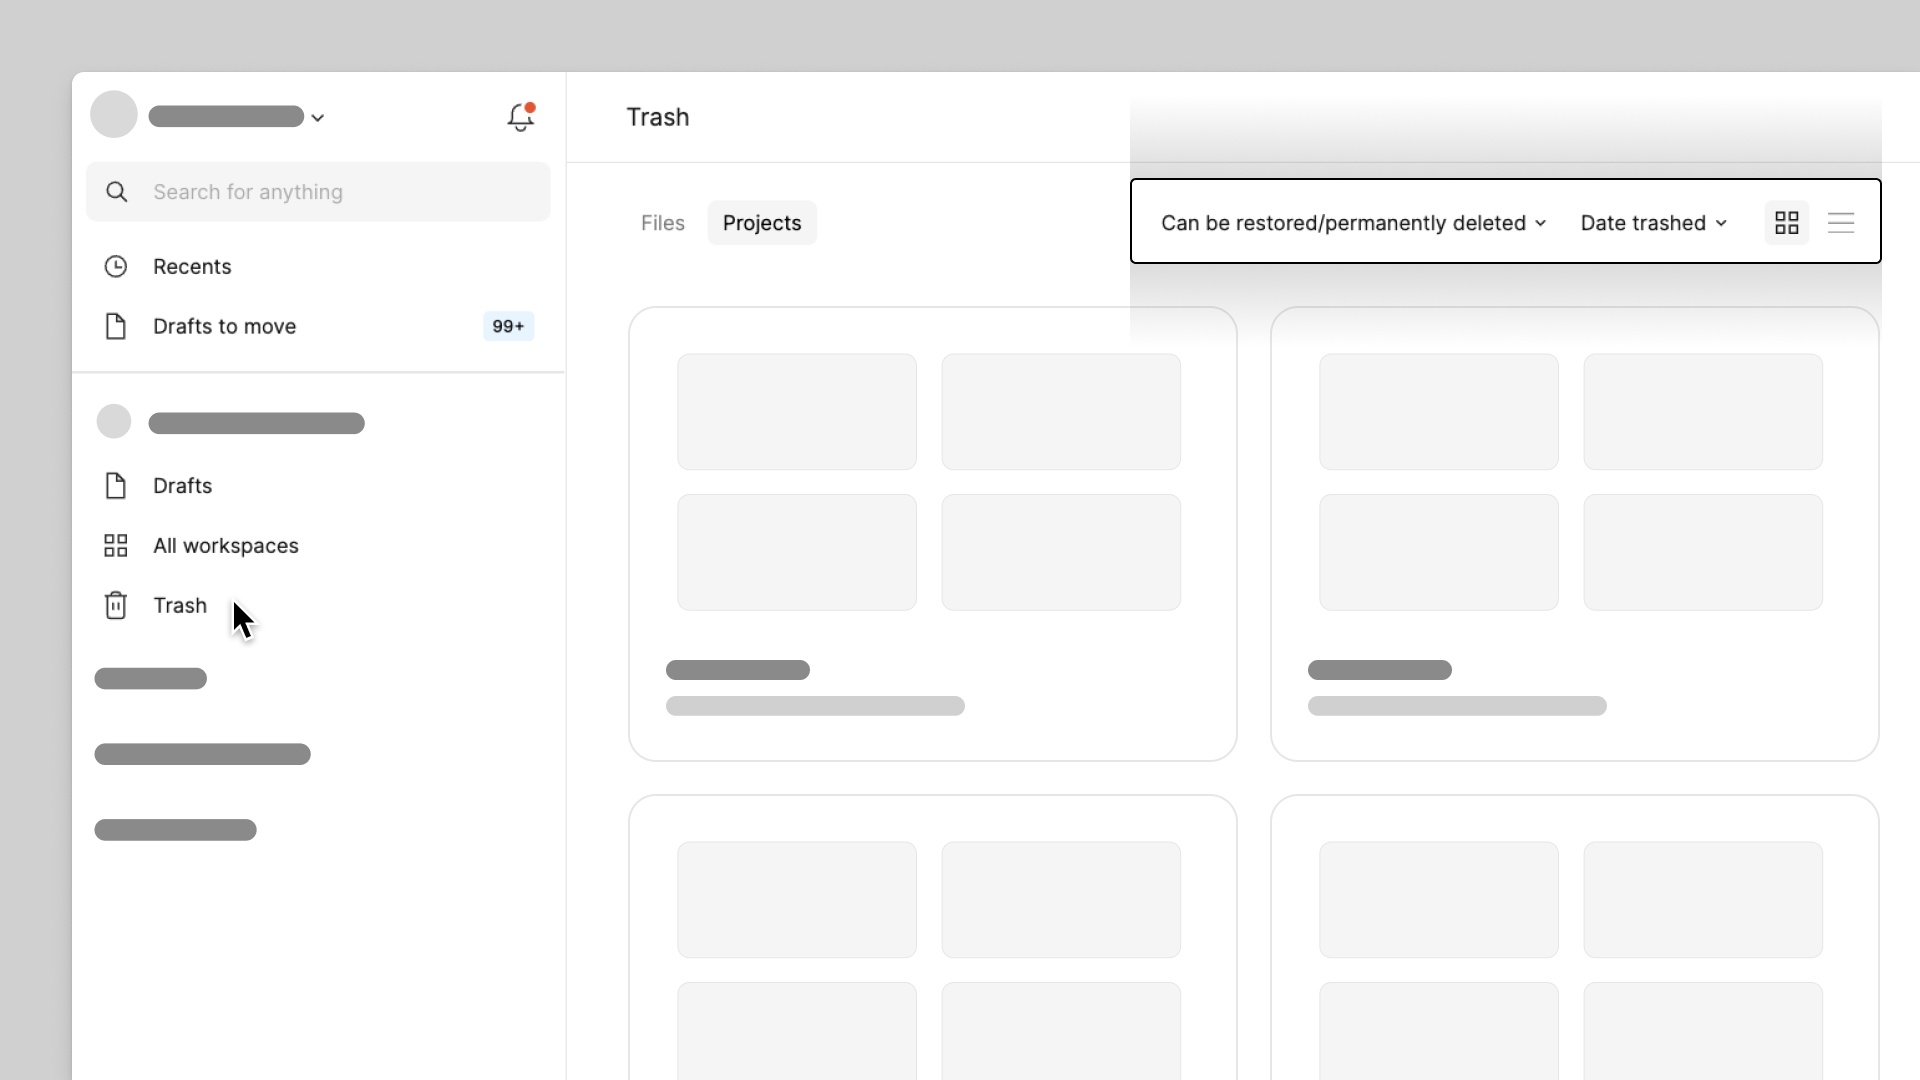The width and height of the screenshot is (1920, 1080).
Task: Open the 'Date trashed' sort dropdown
Action: coord(1654,223)
